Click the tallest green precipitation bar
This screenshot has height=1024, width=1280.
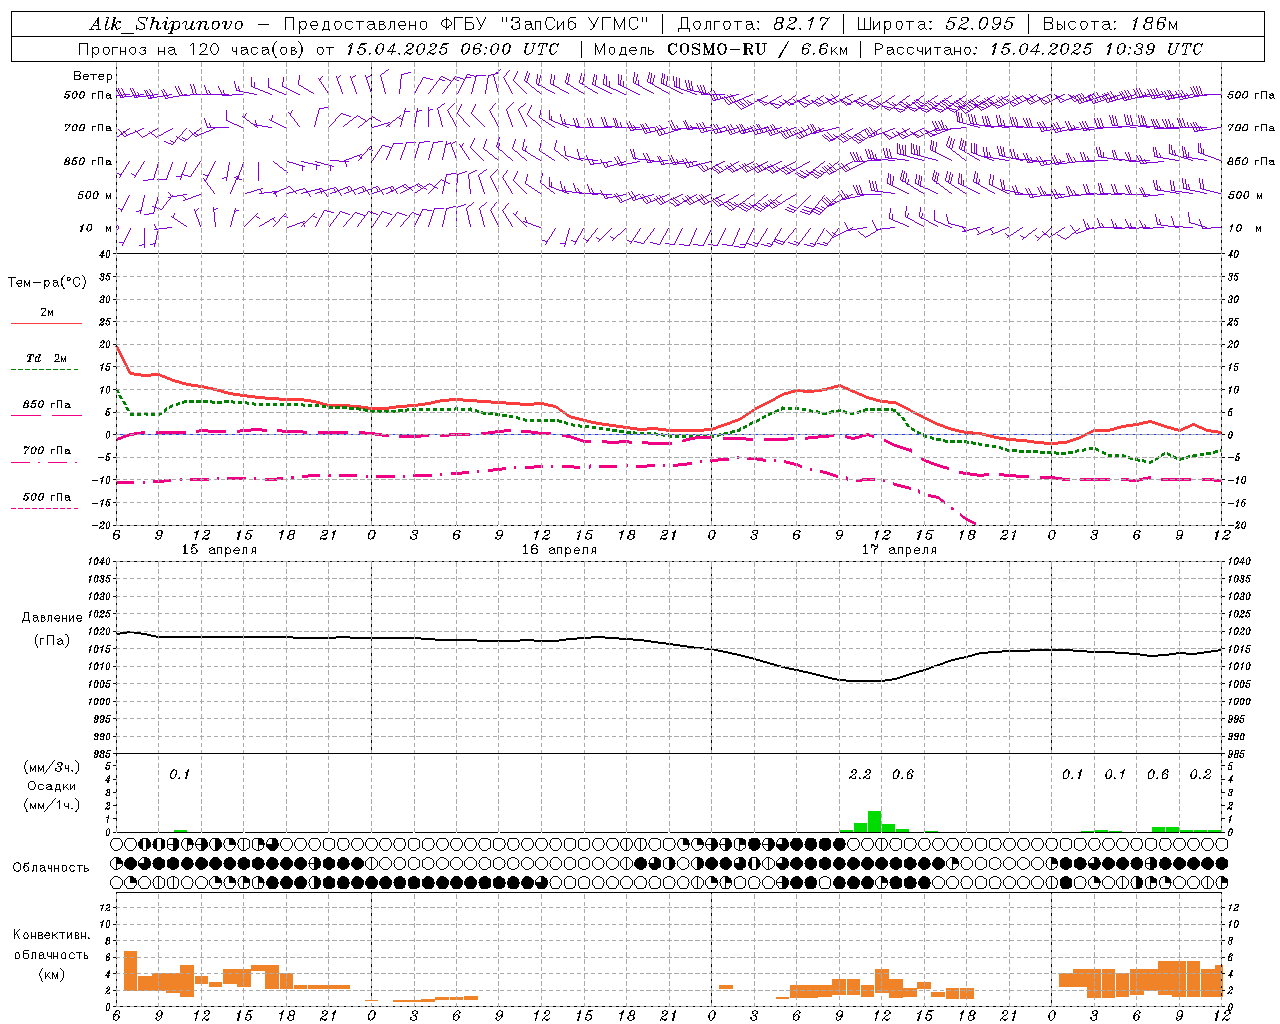[x=874, y=821]
